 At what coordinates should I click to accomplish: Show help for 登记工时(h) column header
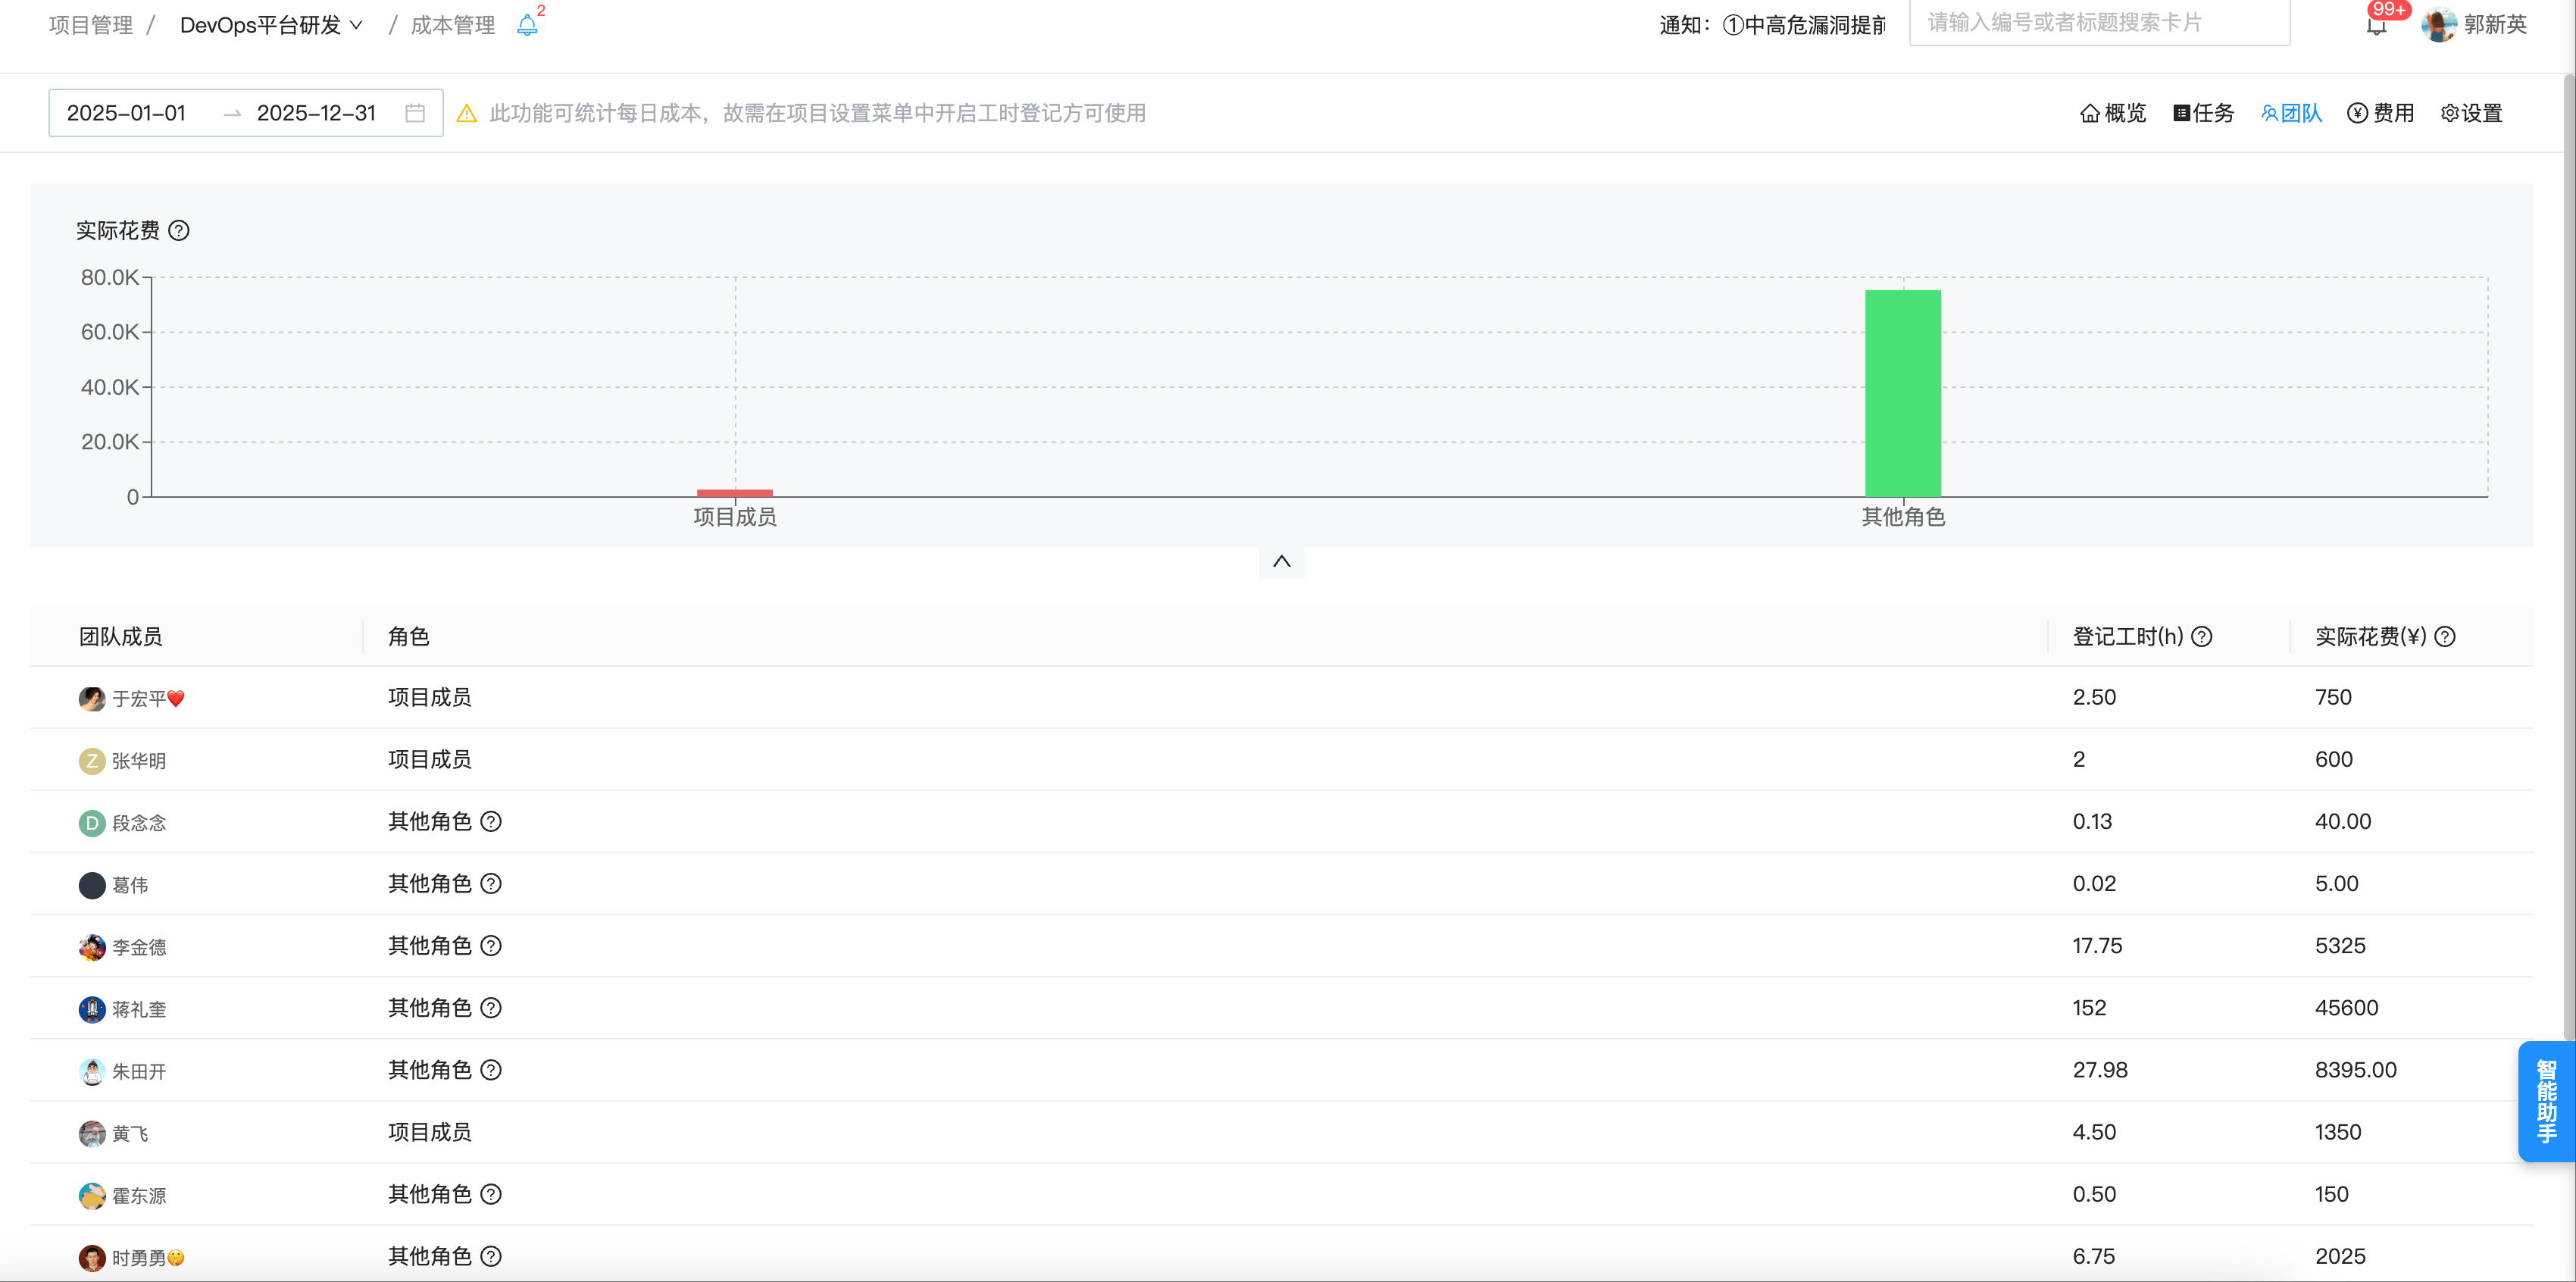tap(2202, 636)
